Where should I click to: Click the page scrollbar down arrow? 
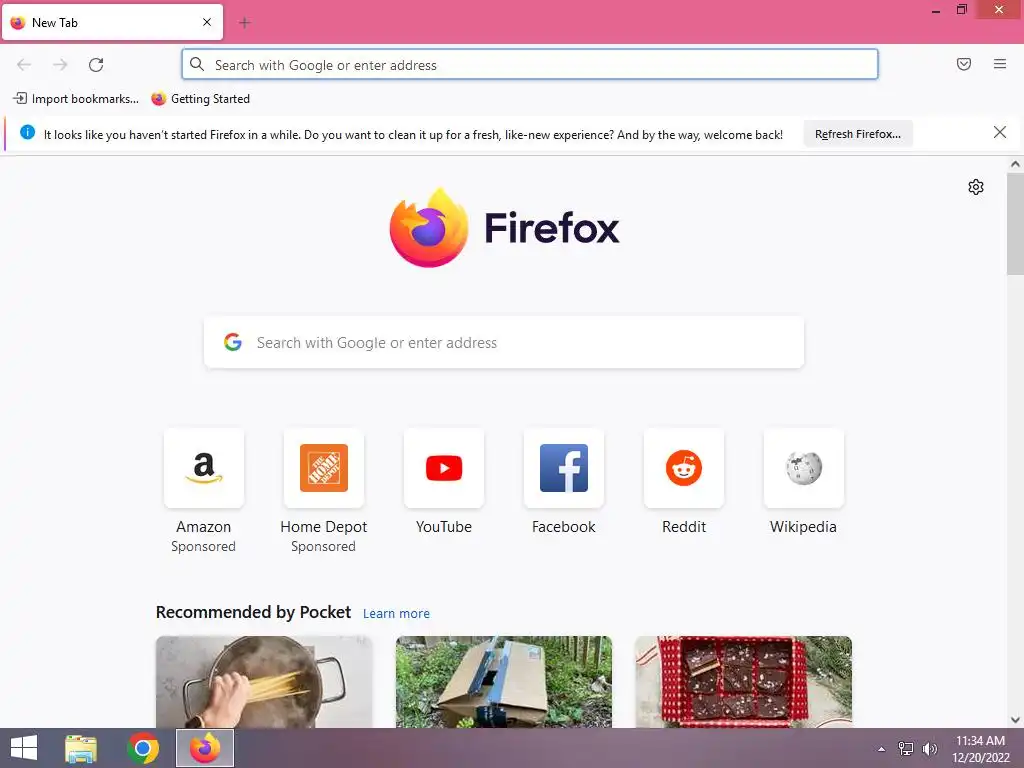1014,720
